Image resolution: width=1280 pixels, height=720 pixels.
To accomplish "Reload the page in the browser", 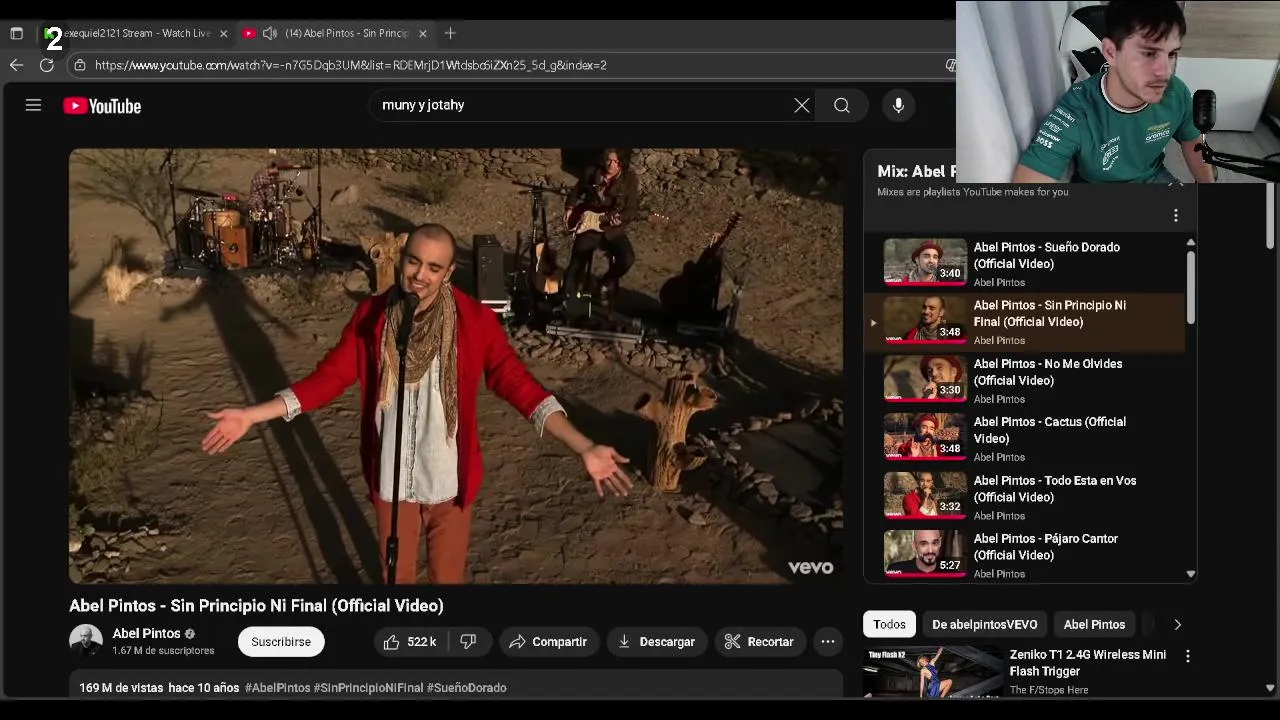I will [46, 65].
